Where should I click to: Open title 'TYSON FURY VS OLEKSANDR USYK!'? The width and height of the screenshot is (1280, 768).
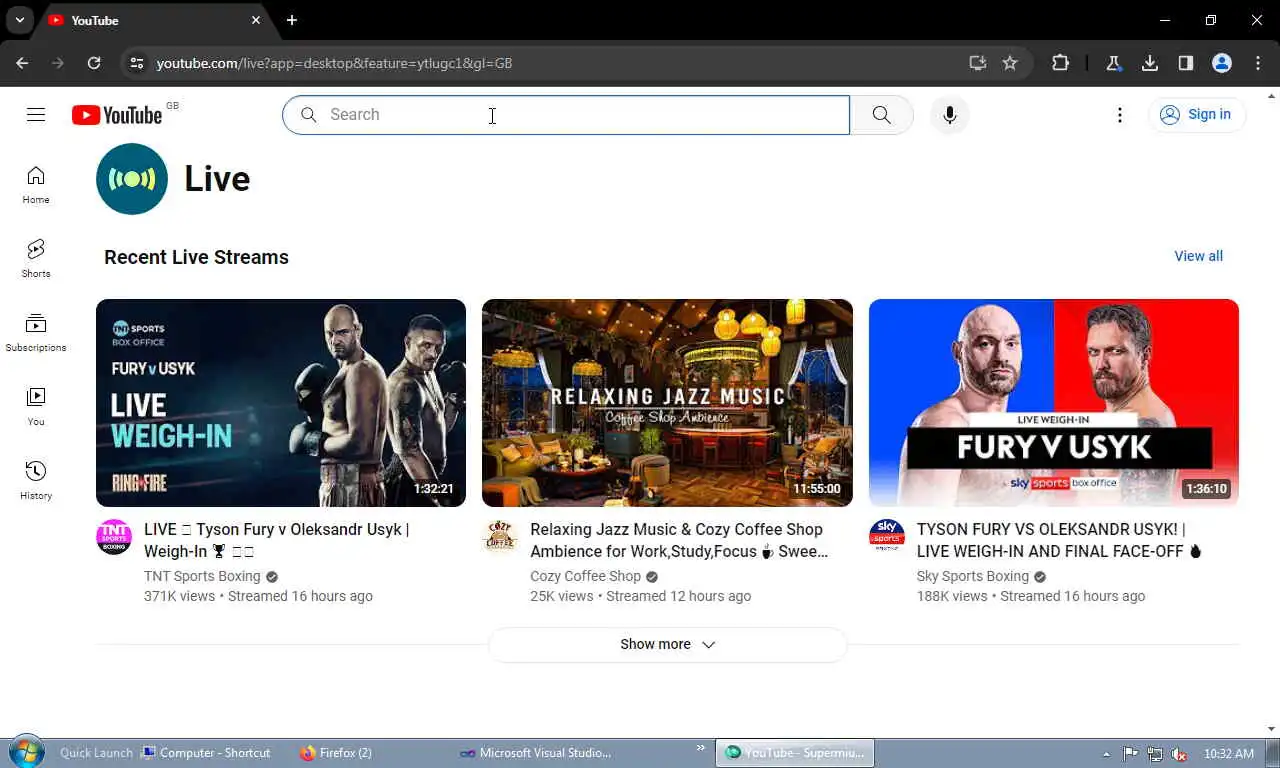pos(1060,540)
